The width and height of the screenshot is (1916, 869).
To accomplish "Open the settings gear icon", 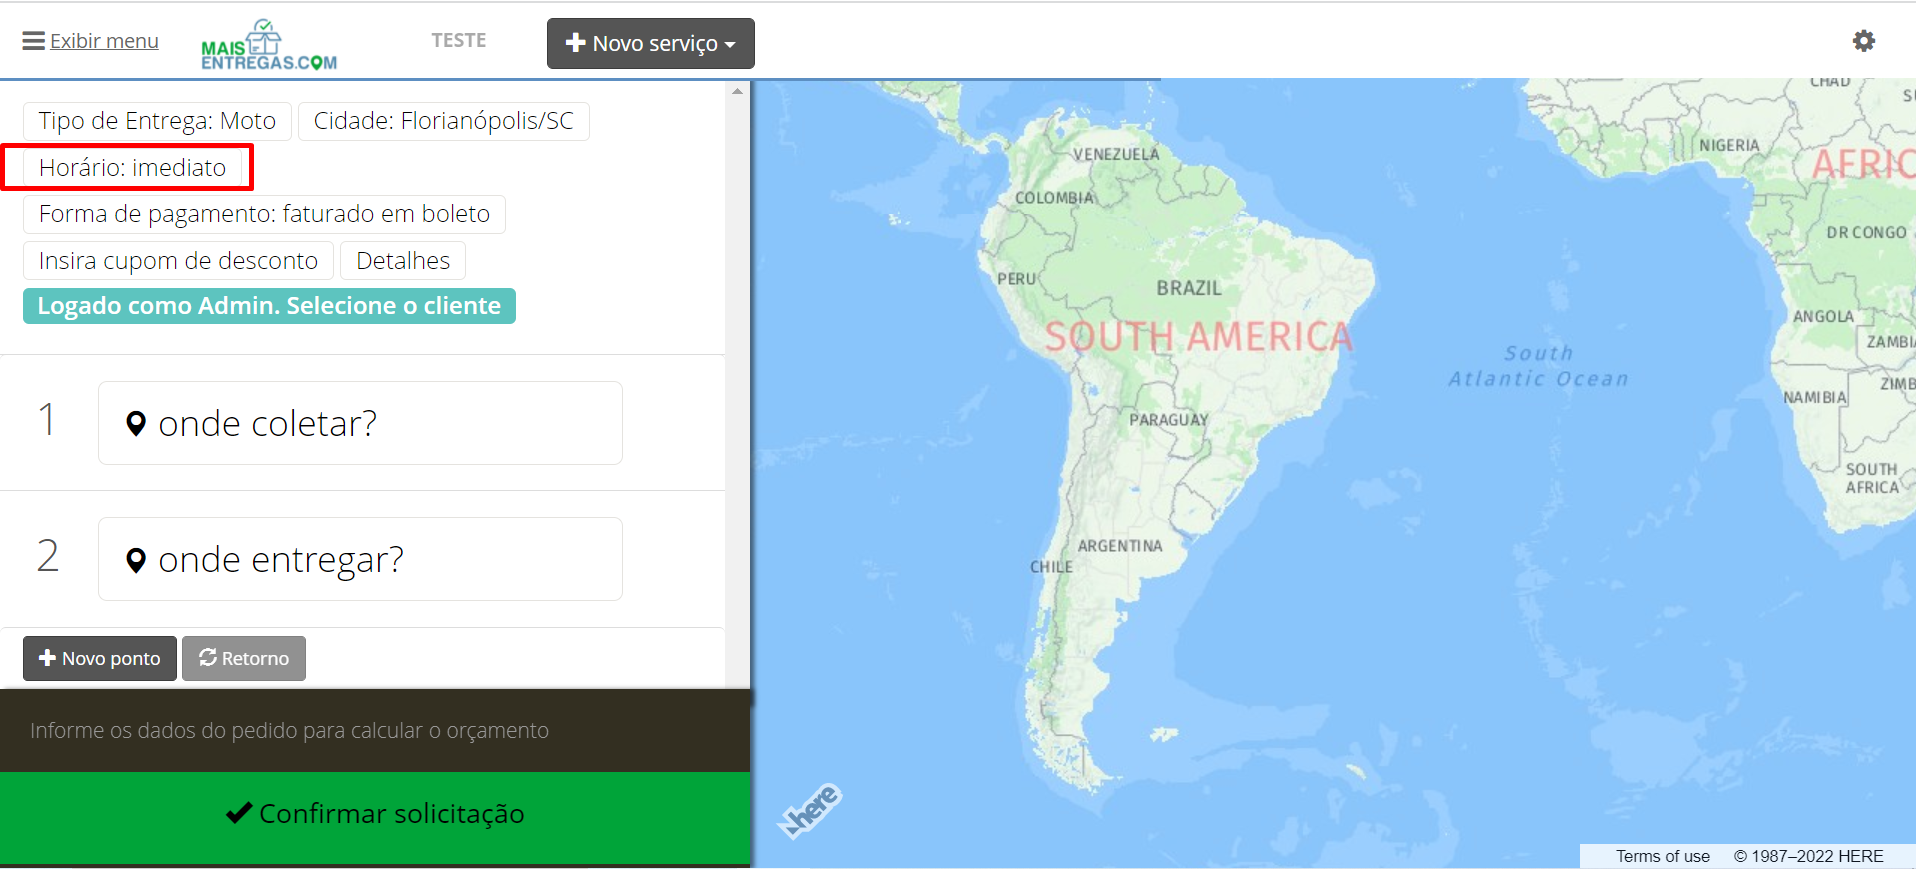I will tap(1863, 41).
